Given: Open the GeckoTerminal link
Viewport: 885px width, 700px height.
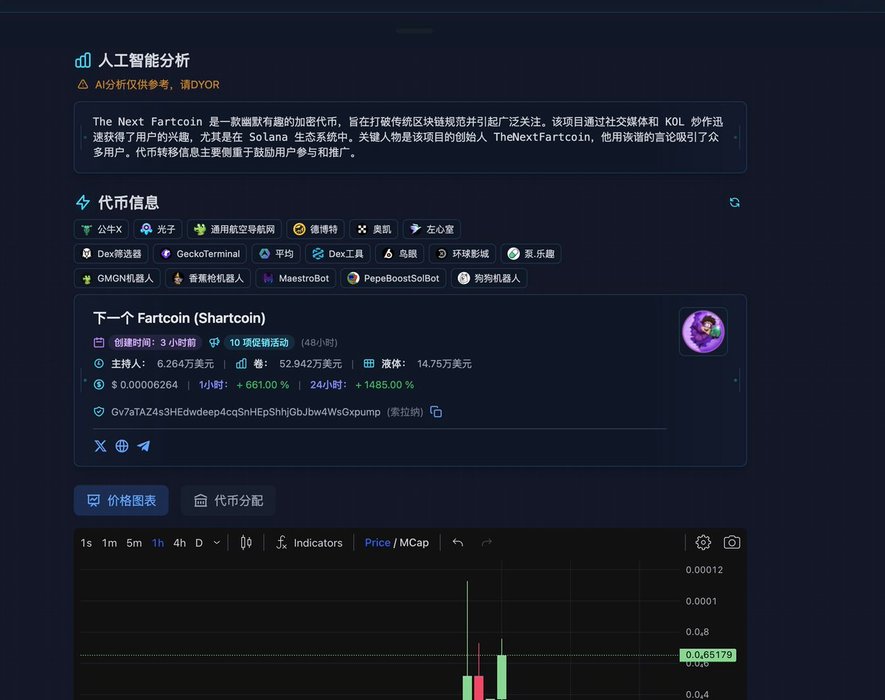Looking at the screenshot, I should [200, 254].
